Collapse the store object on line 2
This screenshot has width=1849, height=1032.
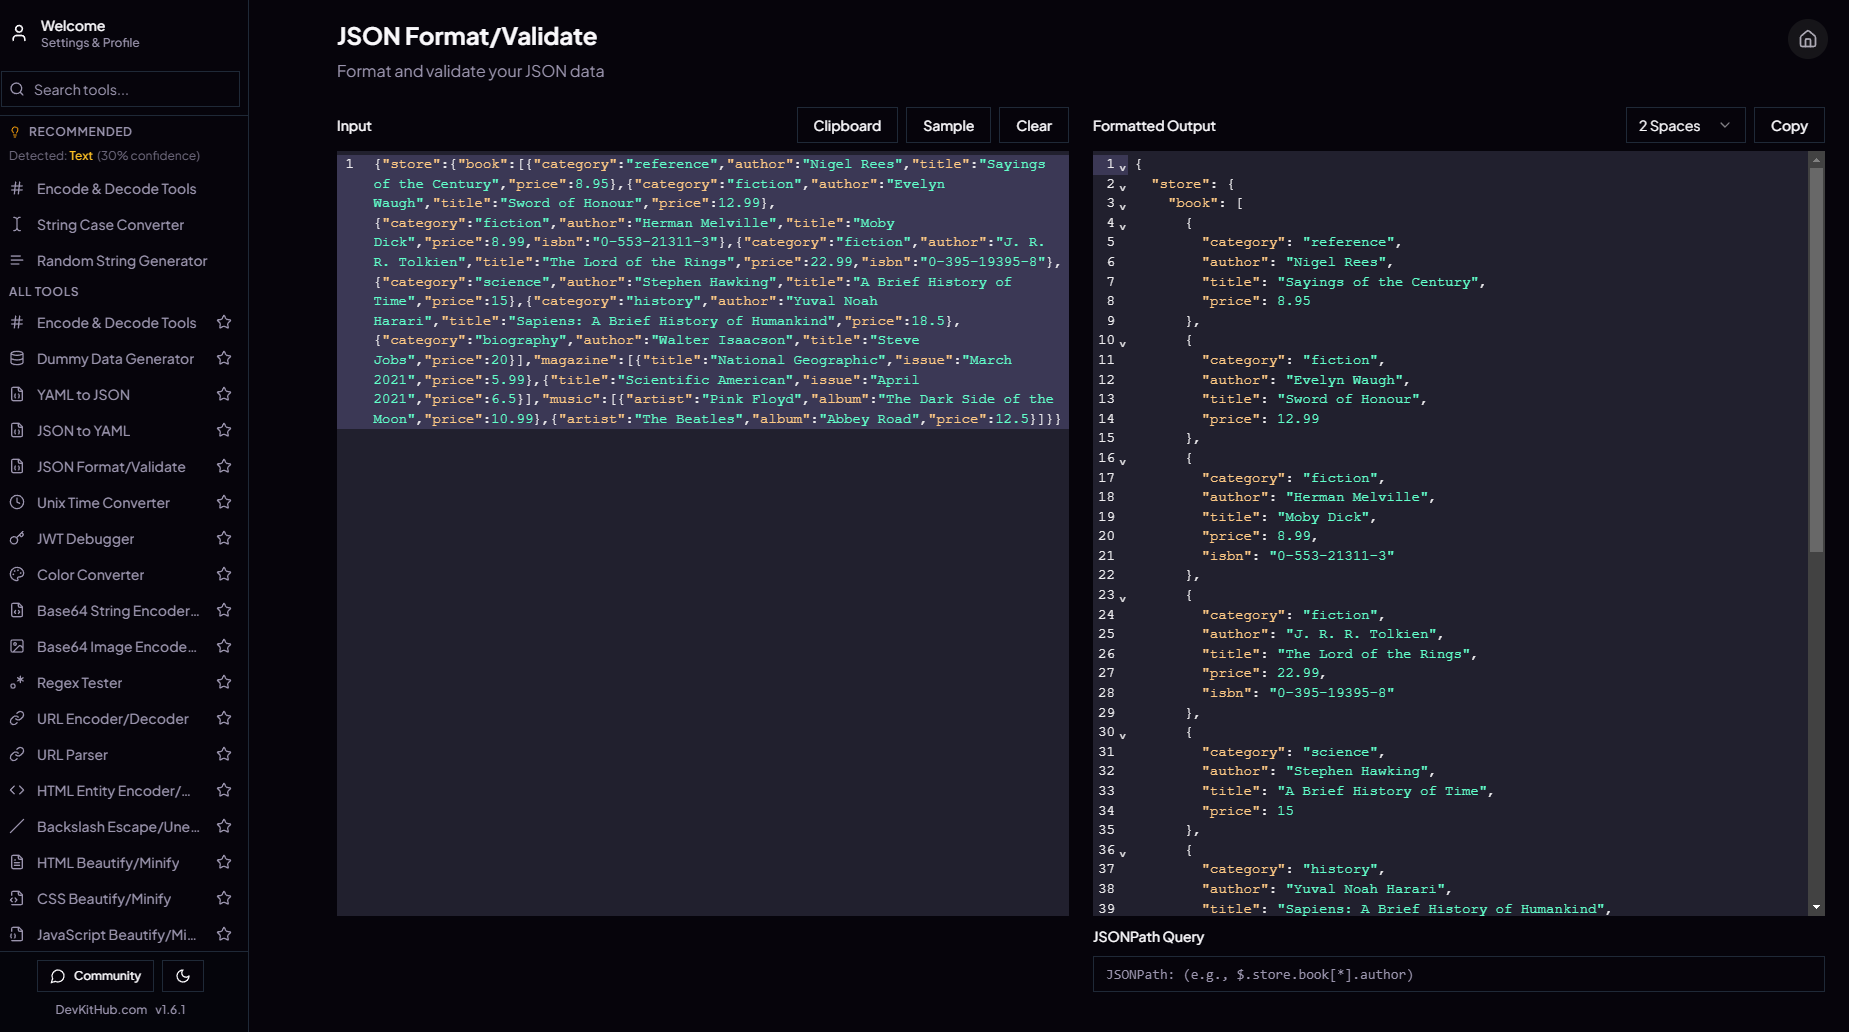pyautogui.click(x=1122, y=187)
